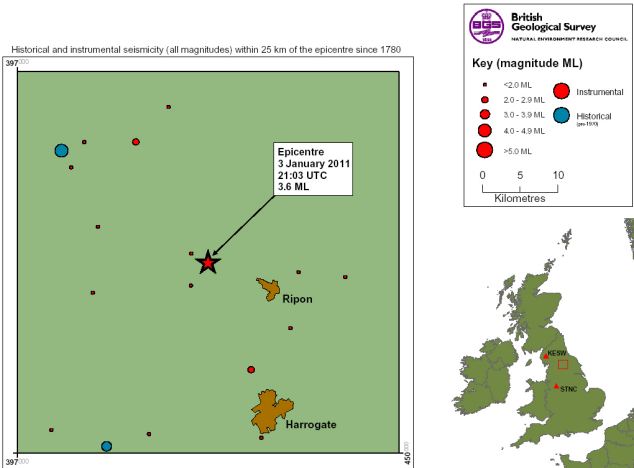Click the easternmost small red marker on map
Screen dimensions: 634x468
[345, 277]
